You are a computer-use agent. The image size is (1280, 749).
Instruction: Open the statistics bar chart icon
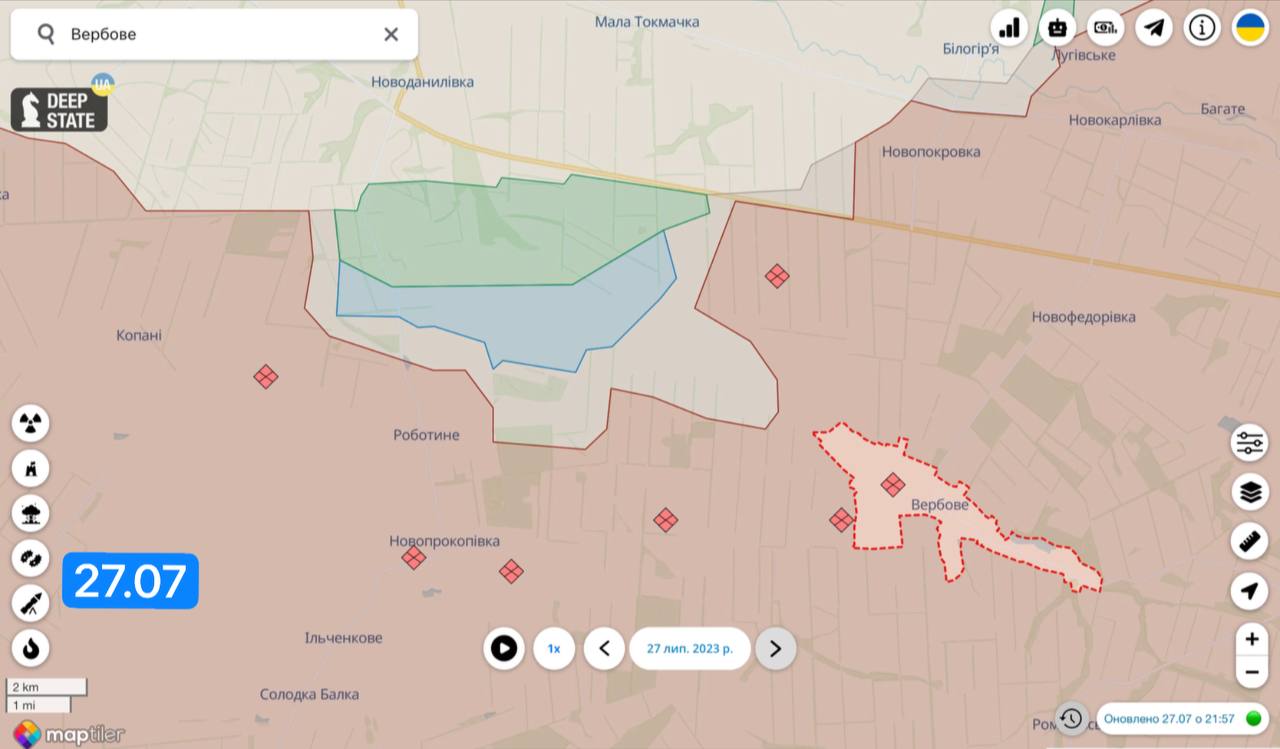coord(1009,28)
